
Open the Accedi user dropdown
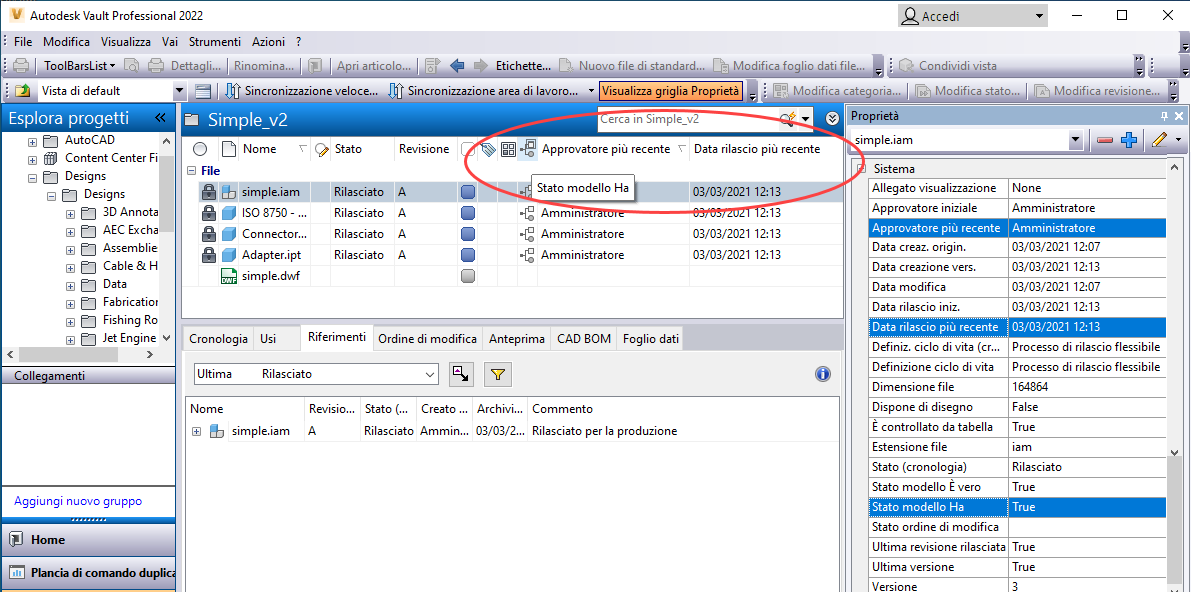[973, 16]
